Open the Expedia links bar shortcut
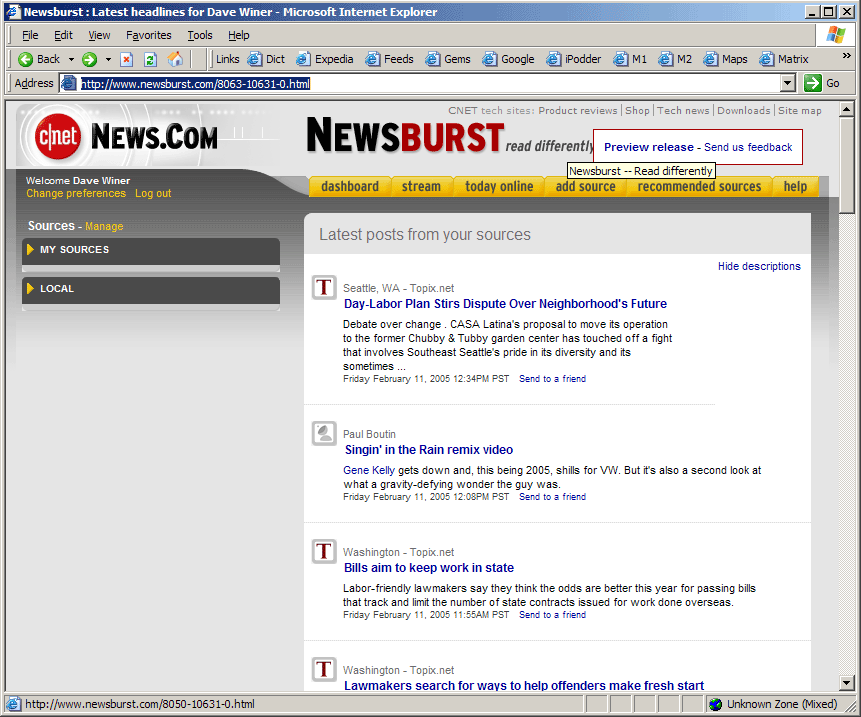The height and width of the screenshot is (717, 861). (x=325, y=59)
